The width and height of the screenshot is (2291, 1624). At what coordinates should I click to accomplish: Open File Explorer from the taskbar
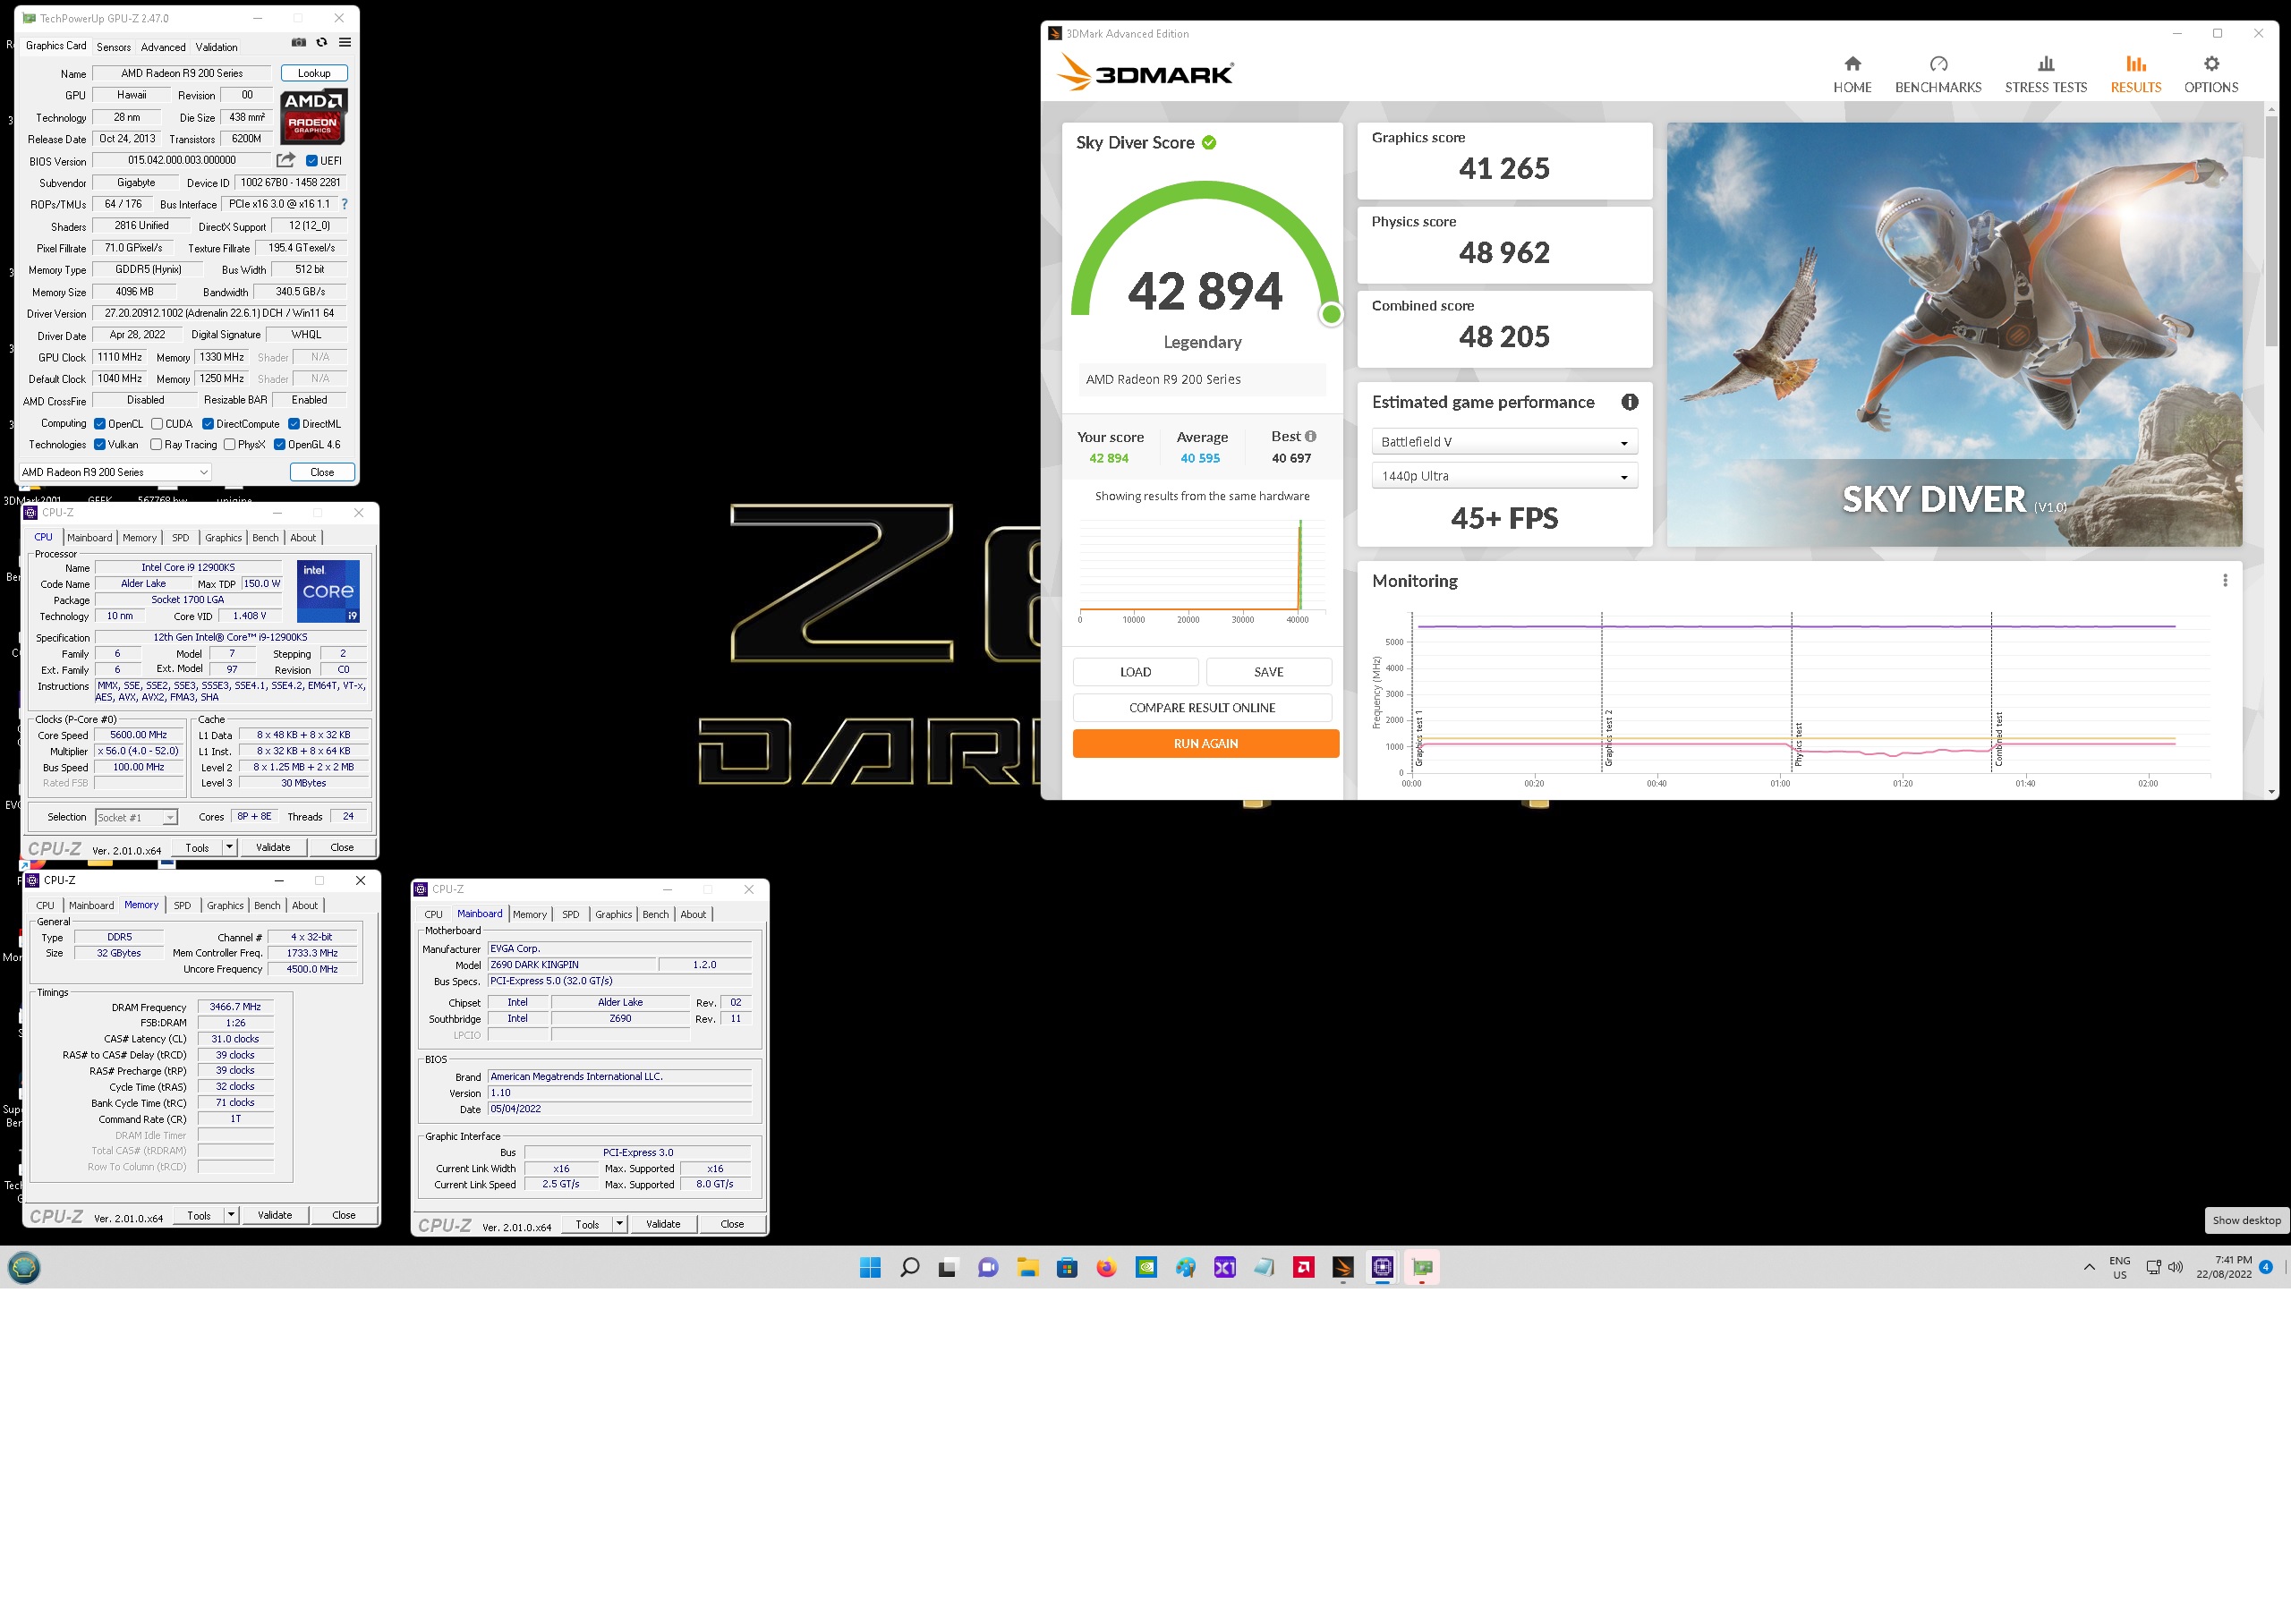[x=1027, y=1268]
